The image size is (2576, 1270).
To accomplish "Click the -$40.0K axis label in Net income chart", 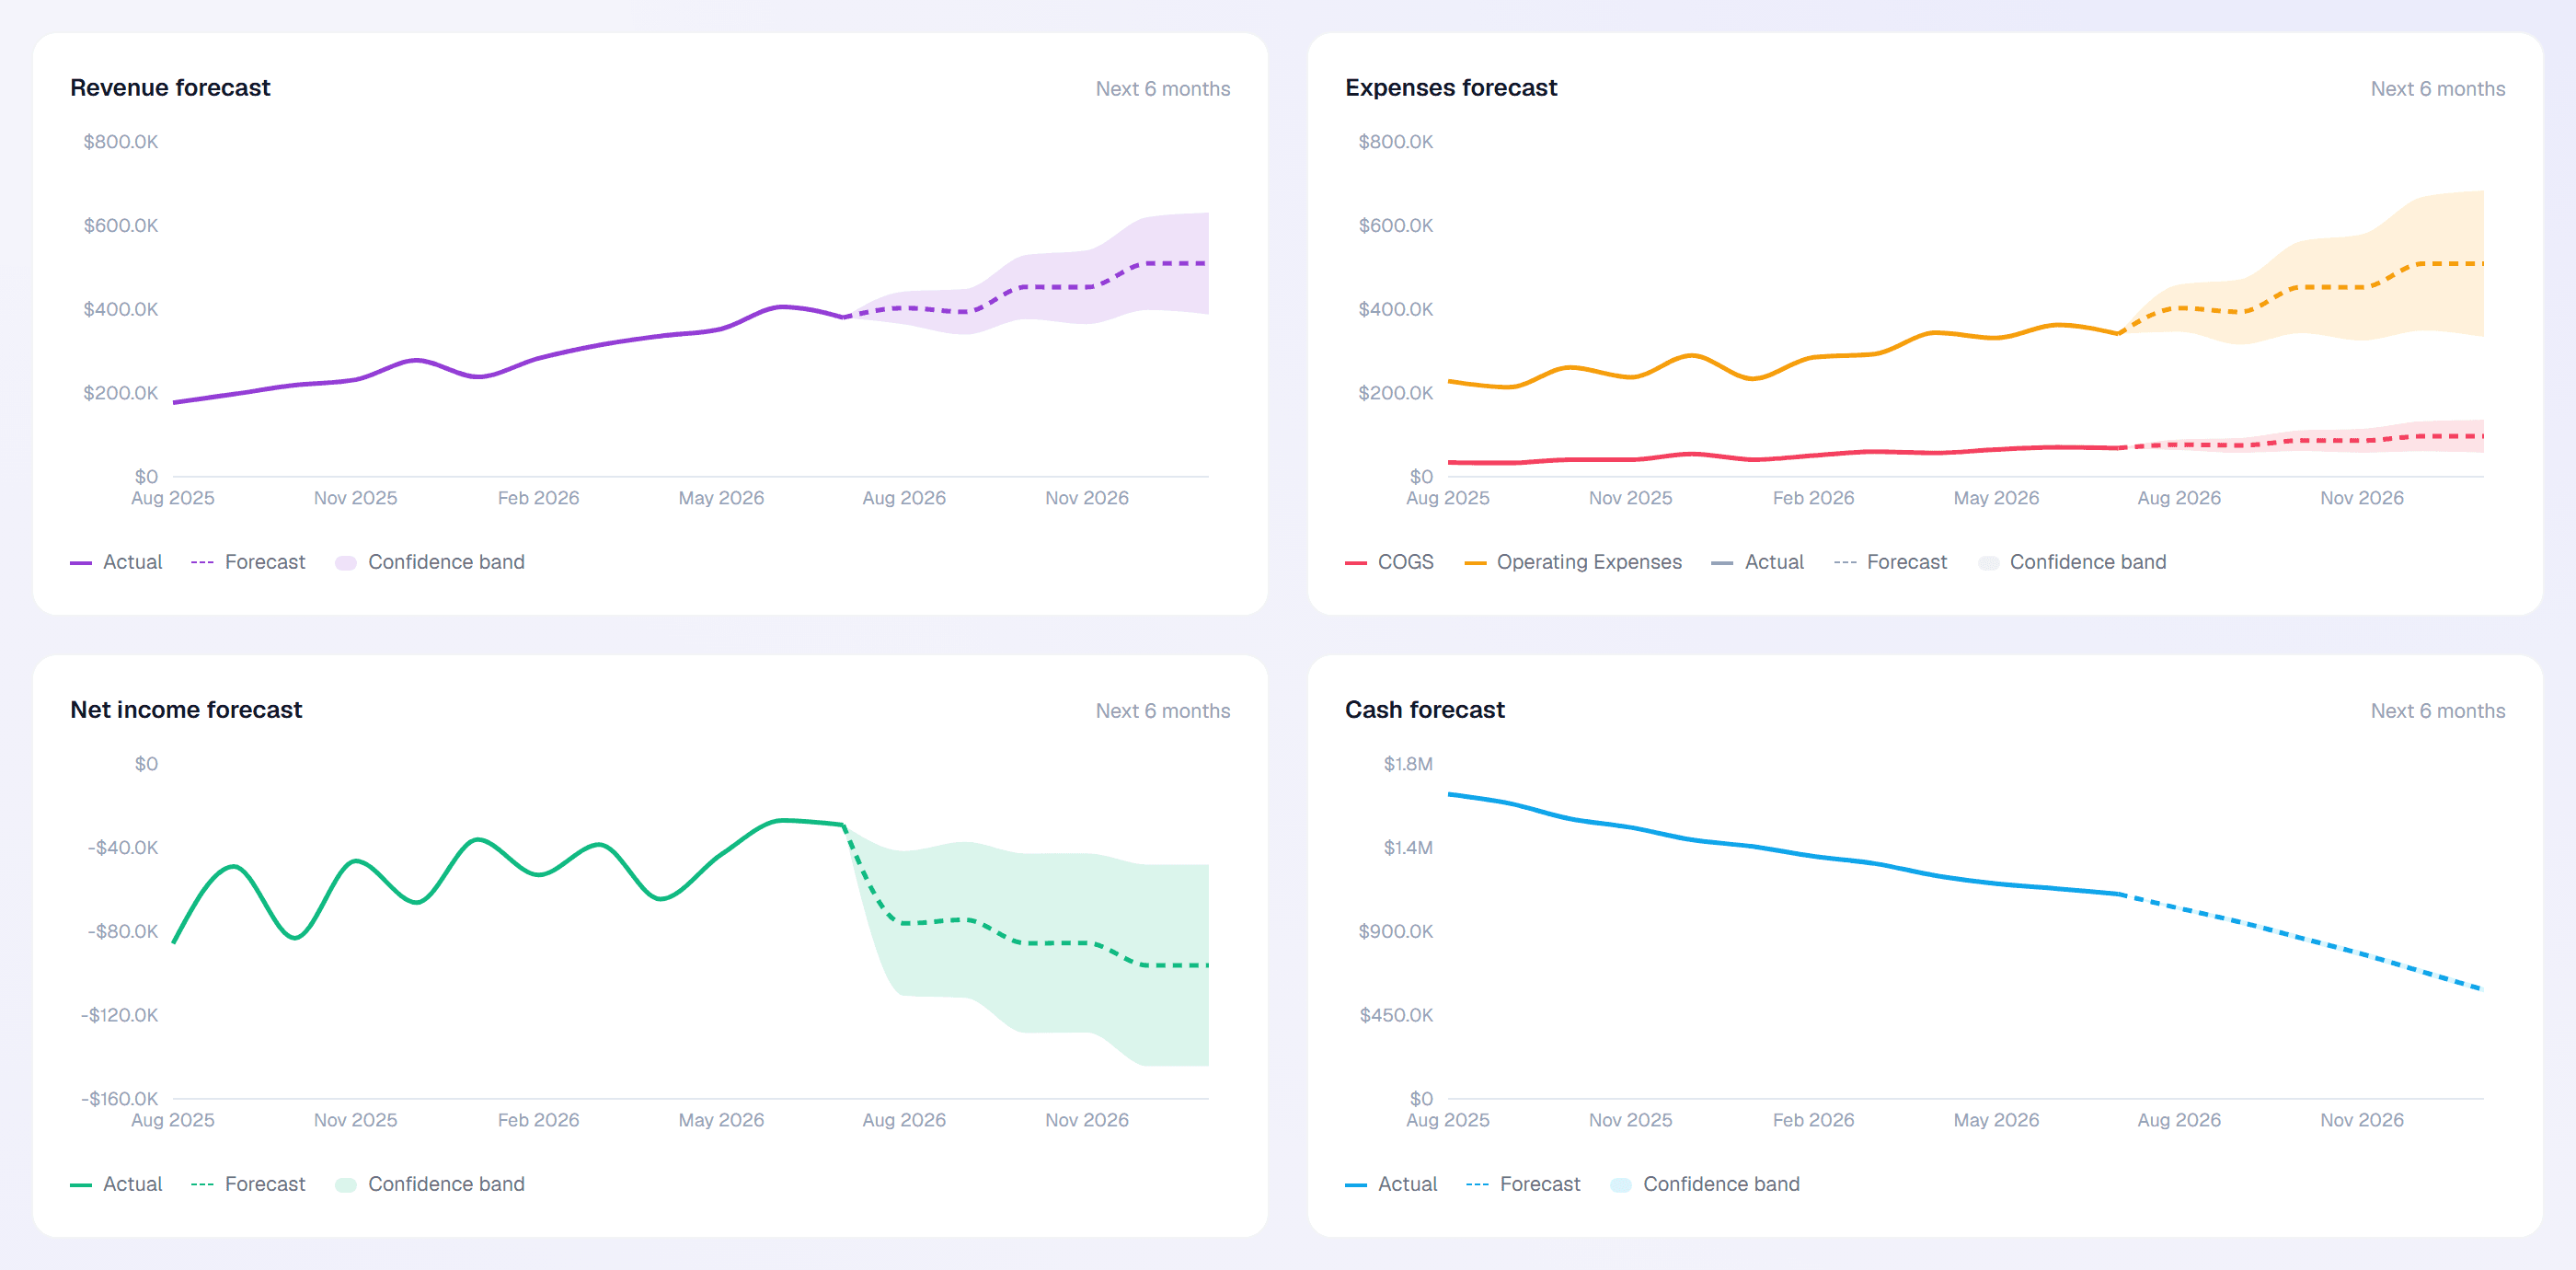I will (123, 848).
